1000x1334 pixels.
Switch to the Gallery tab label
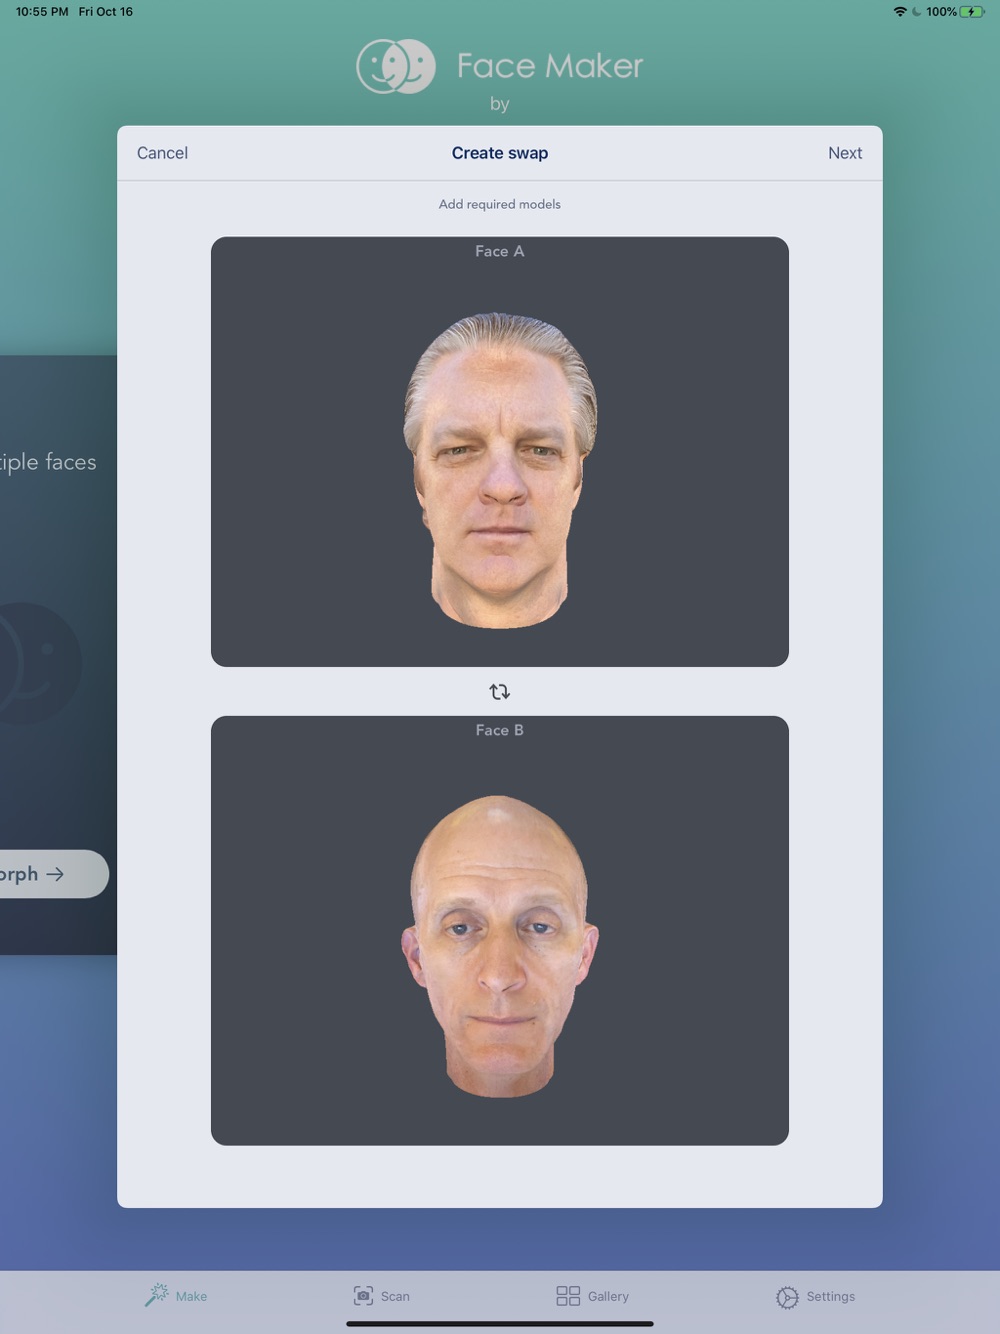pyautogui.click(x=608, y=1296)
